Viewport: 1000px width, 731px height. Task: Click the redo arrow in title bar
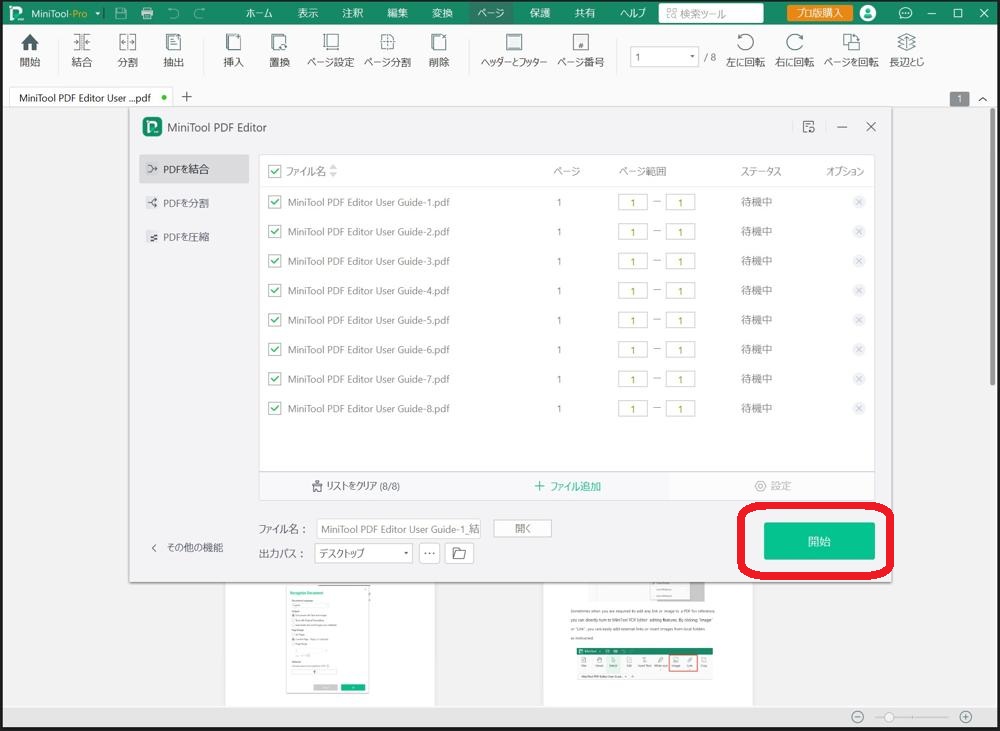pos(200,13)
